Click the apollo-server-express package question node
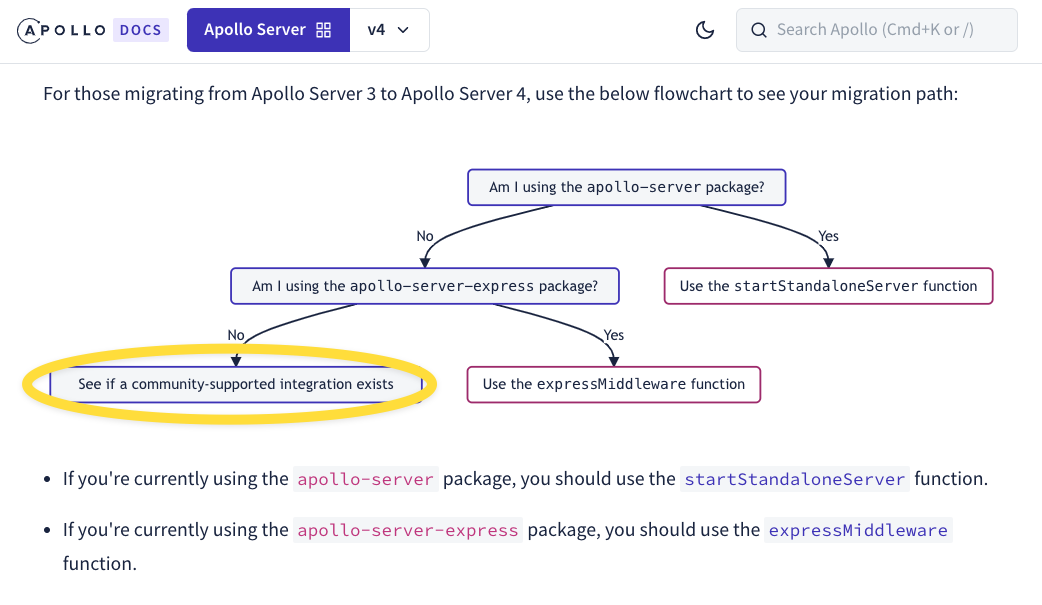The width and height of the screenshot is (1042, 605). (425, 286)
